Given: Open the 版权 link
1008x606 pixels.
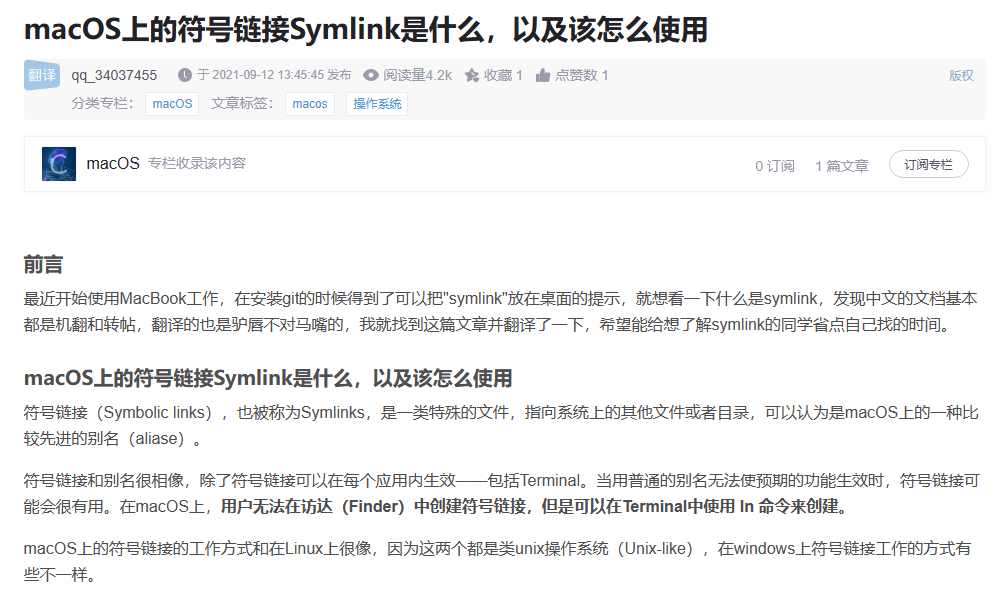Looking at the screenshot, I should point(961,75).
